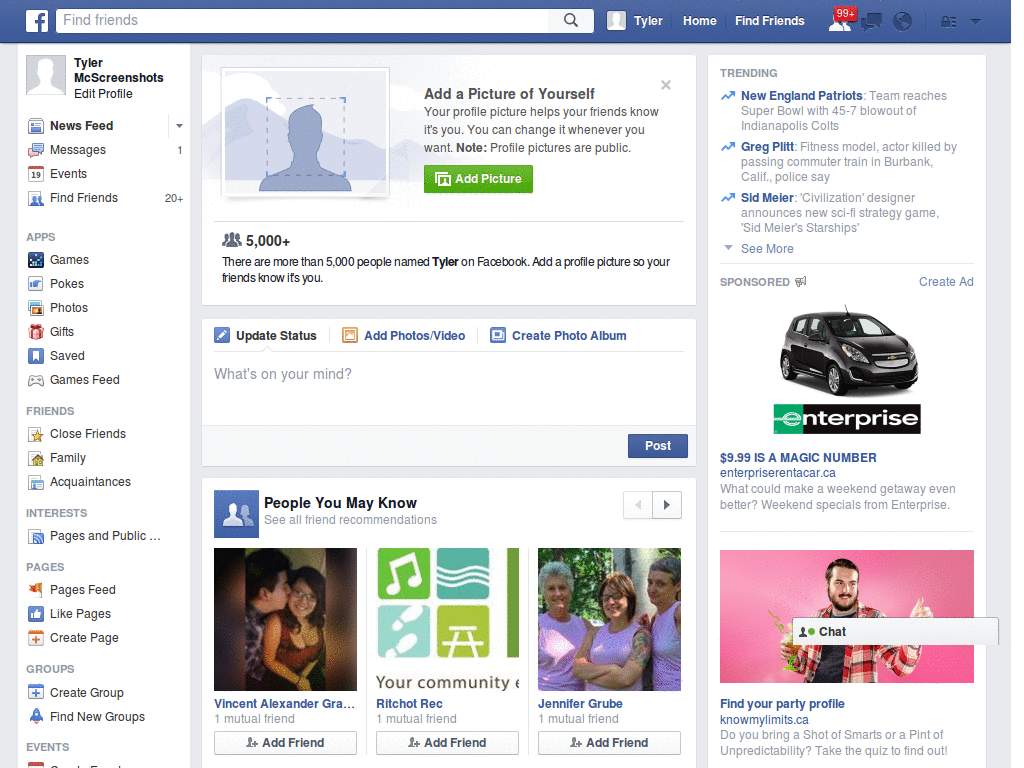Click the green Add Picture button
This screenshot has height=768, width=1024.
[478, 179]
